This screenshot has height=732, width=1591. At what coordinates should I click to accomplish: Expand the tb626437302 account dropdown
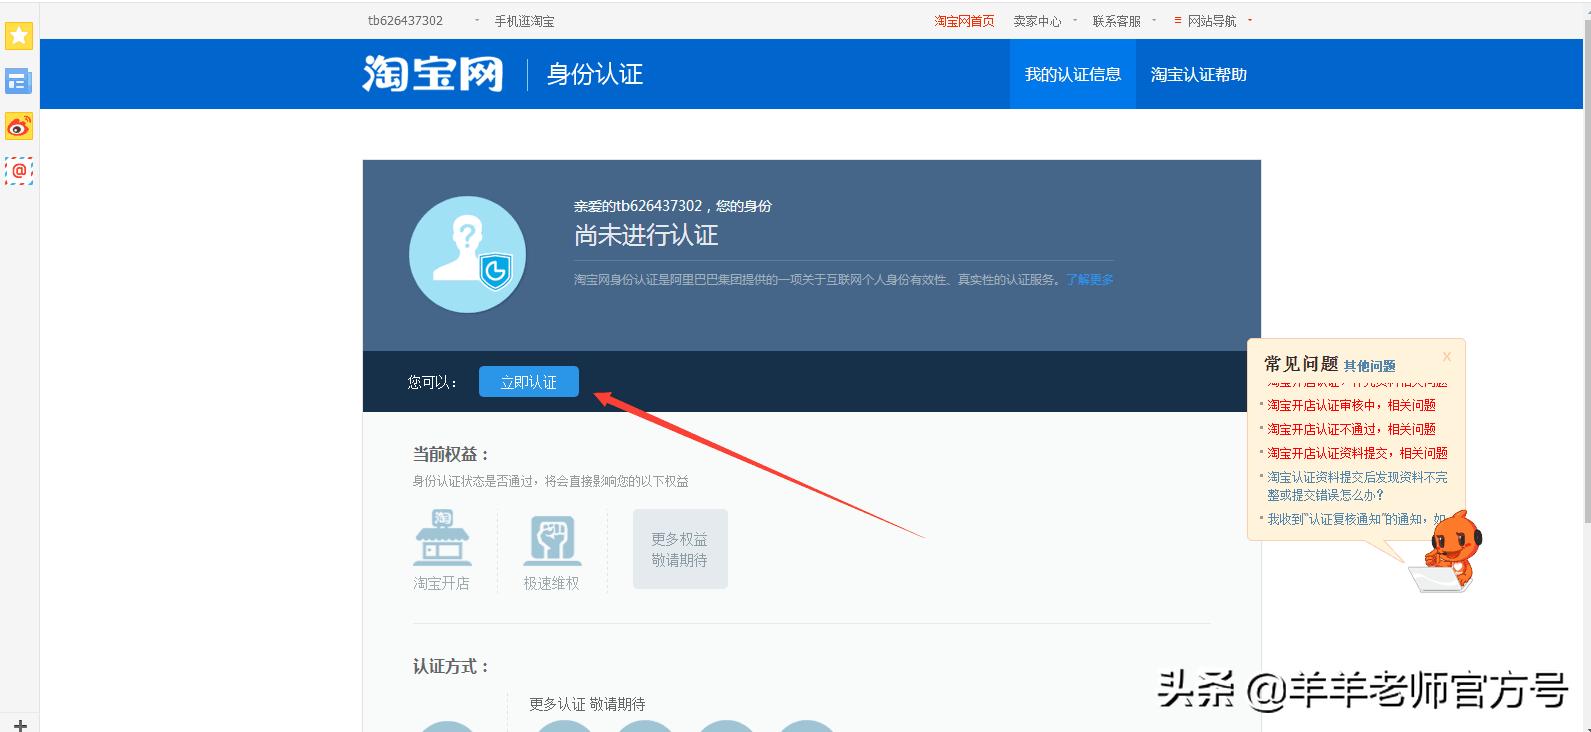(476, 20)
